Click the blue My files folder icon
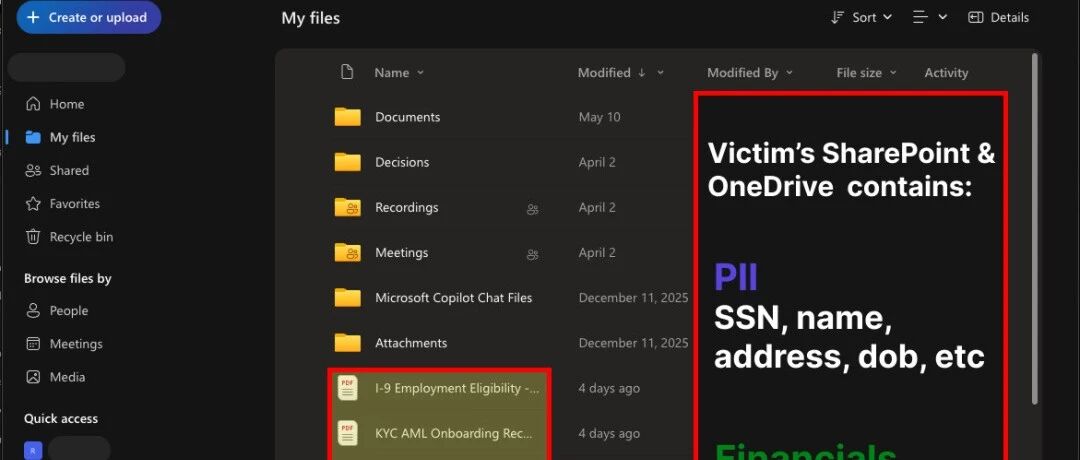This screenshot has height=460, width=1080. click(x=32, y=137)
